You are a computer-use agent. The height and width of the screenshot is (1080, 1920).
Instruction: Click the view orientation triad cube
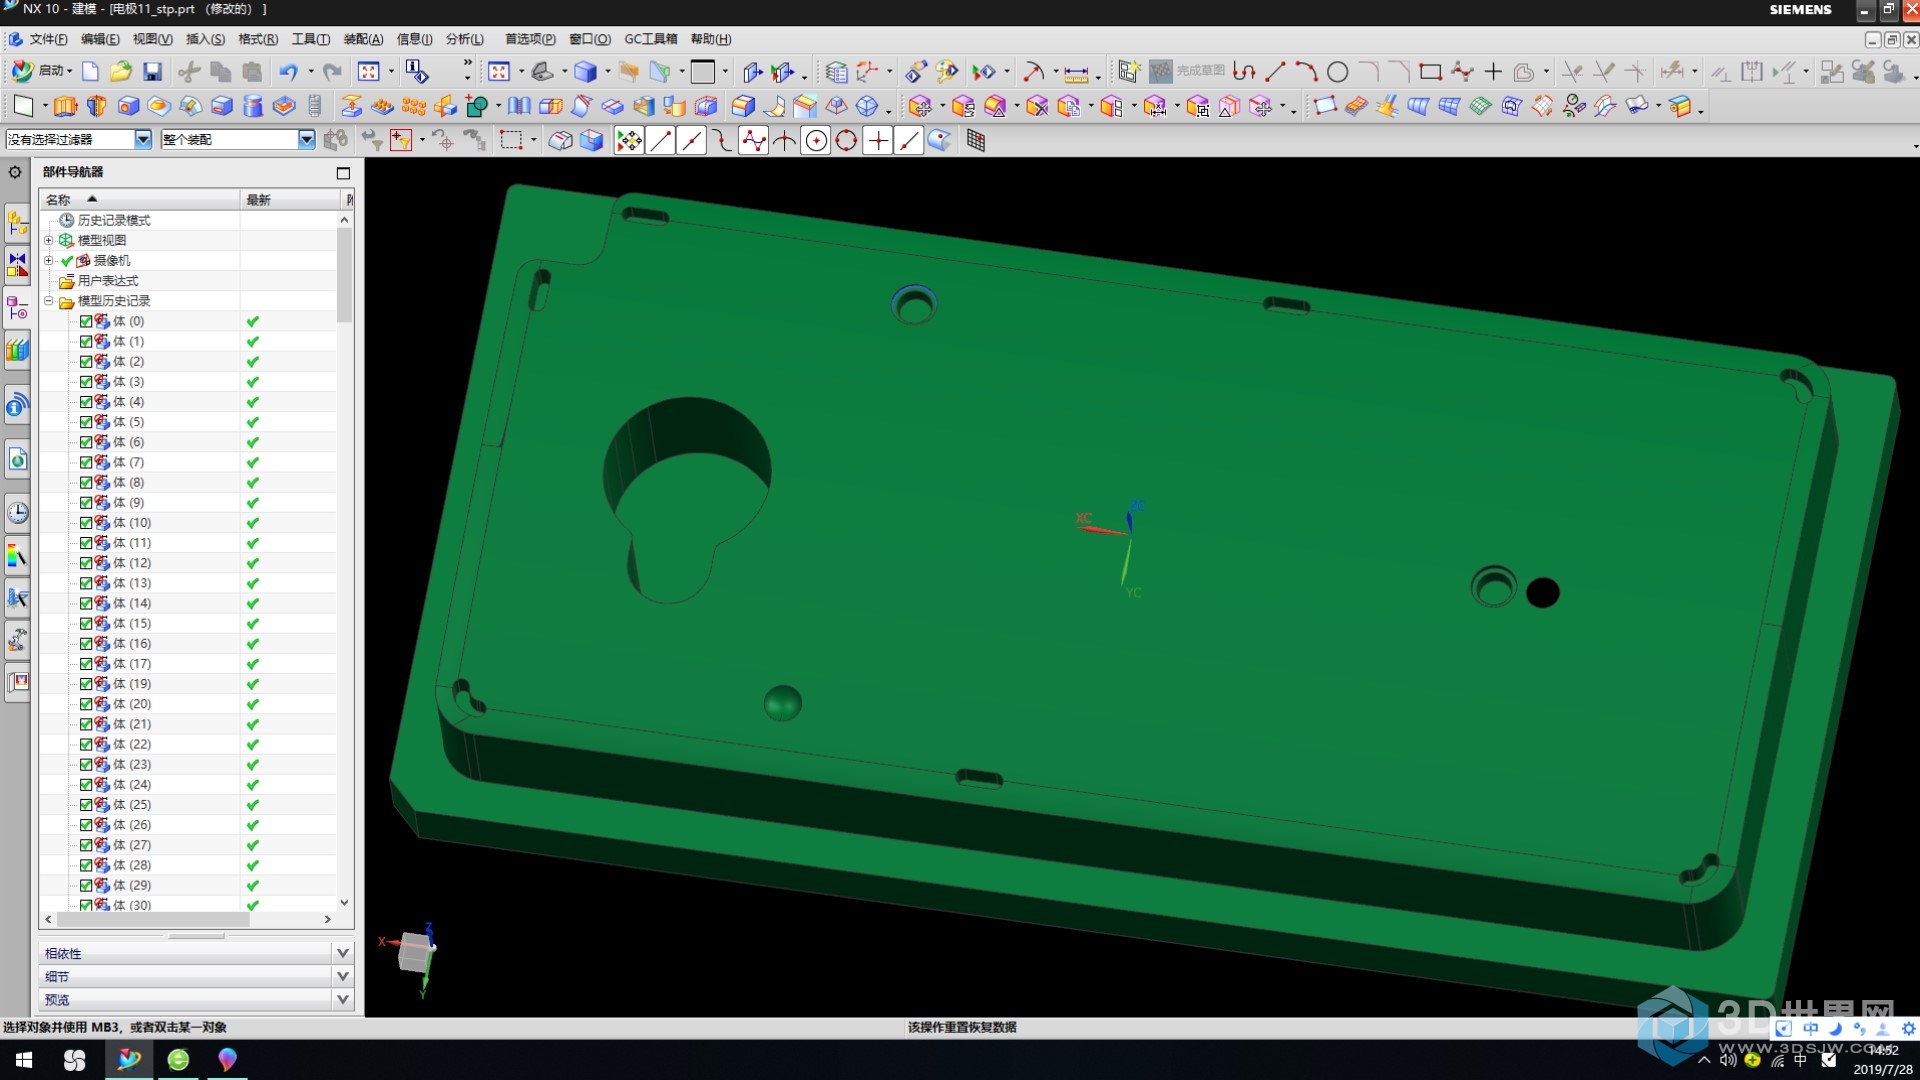[x=414, y=952]
